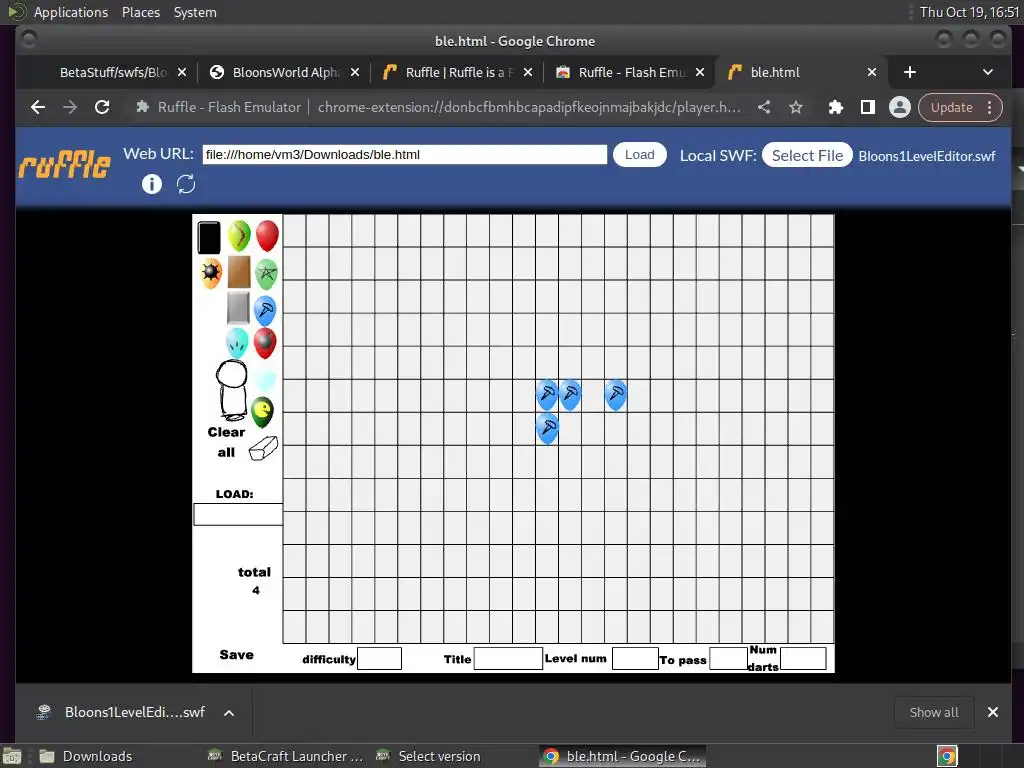This screenshot has height=768, width=1024.
Task: Open a new Chrome tab
Action: [x=910, y=72]
